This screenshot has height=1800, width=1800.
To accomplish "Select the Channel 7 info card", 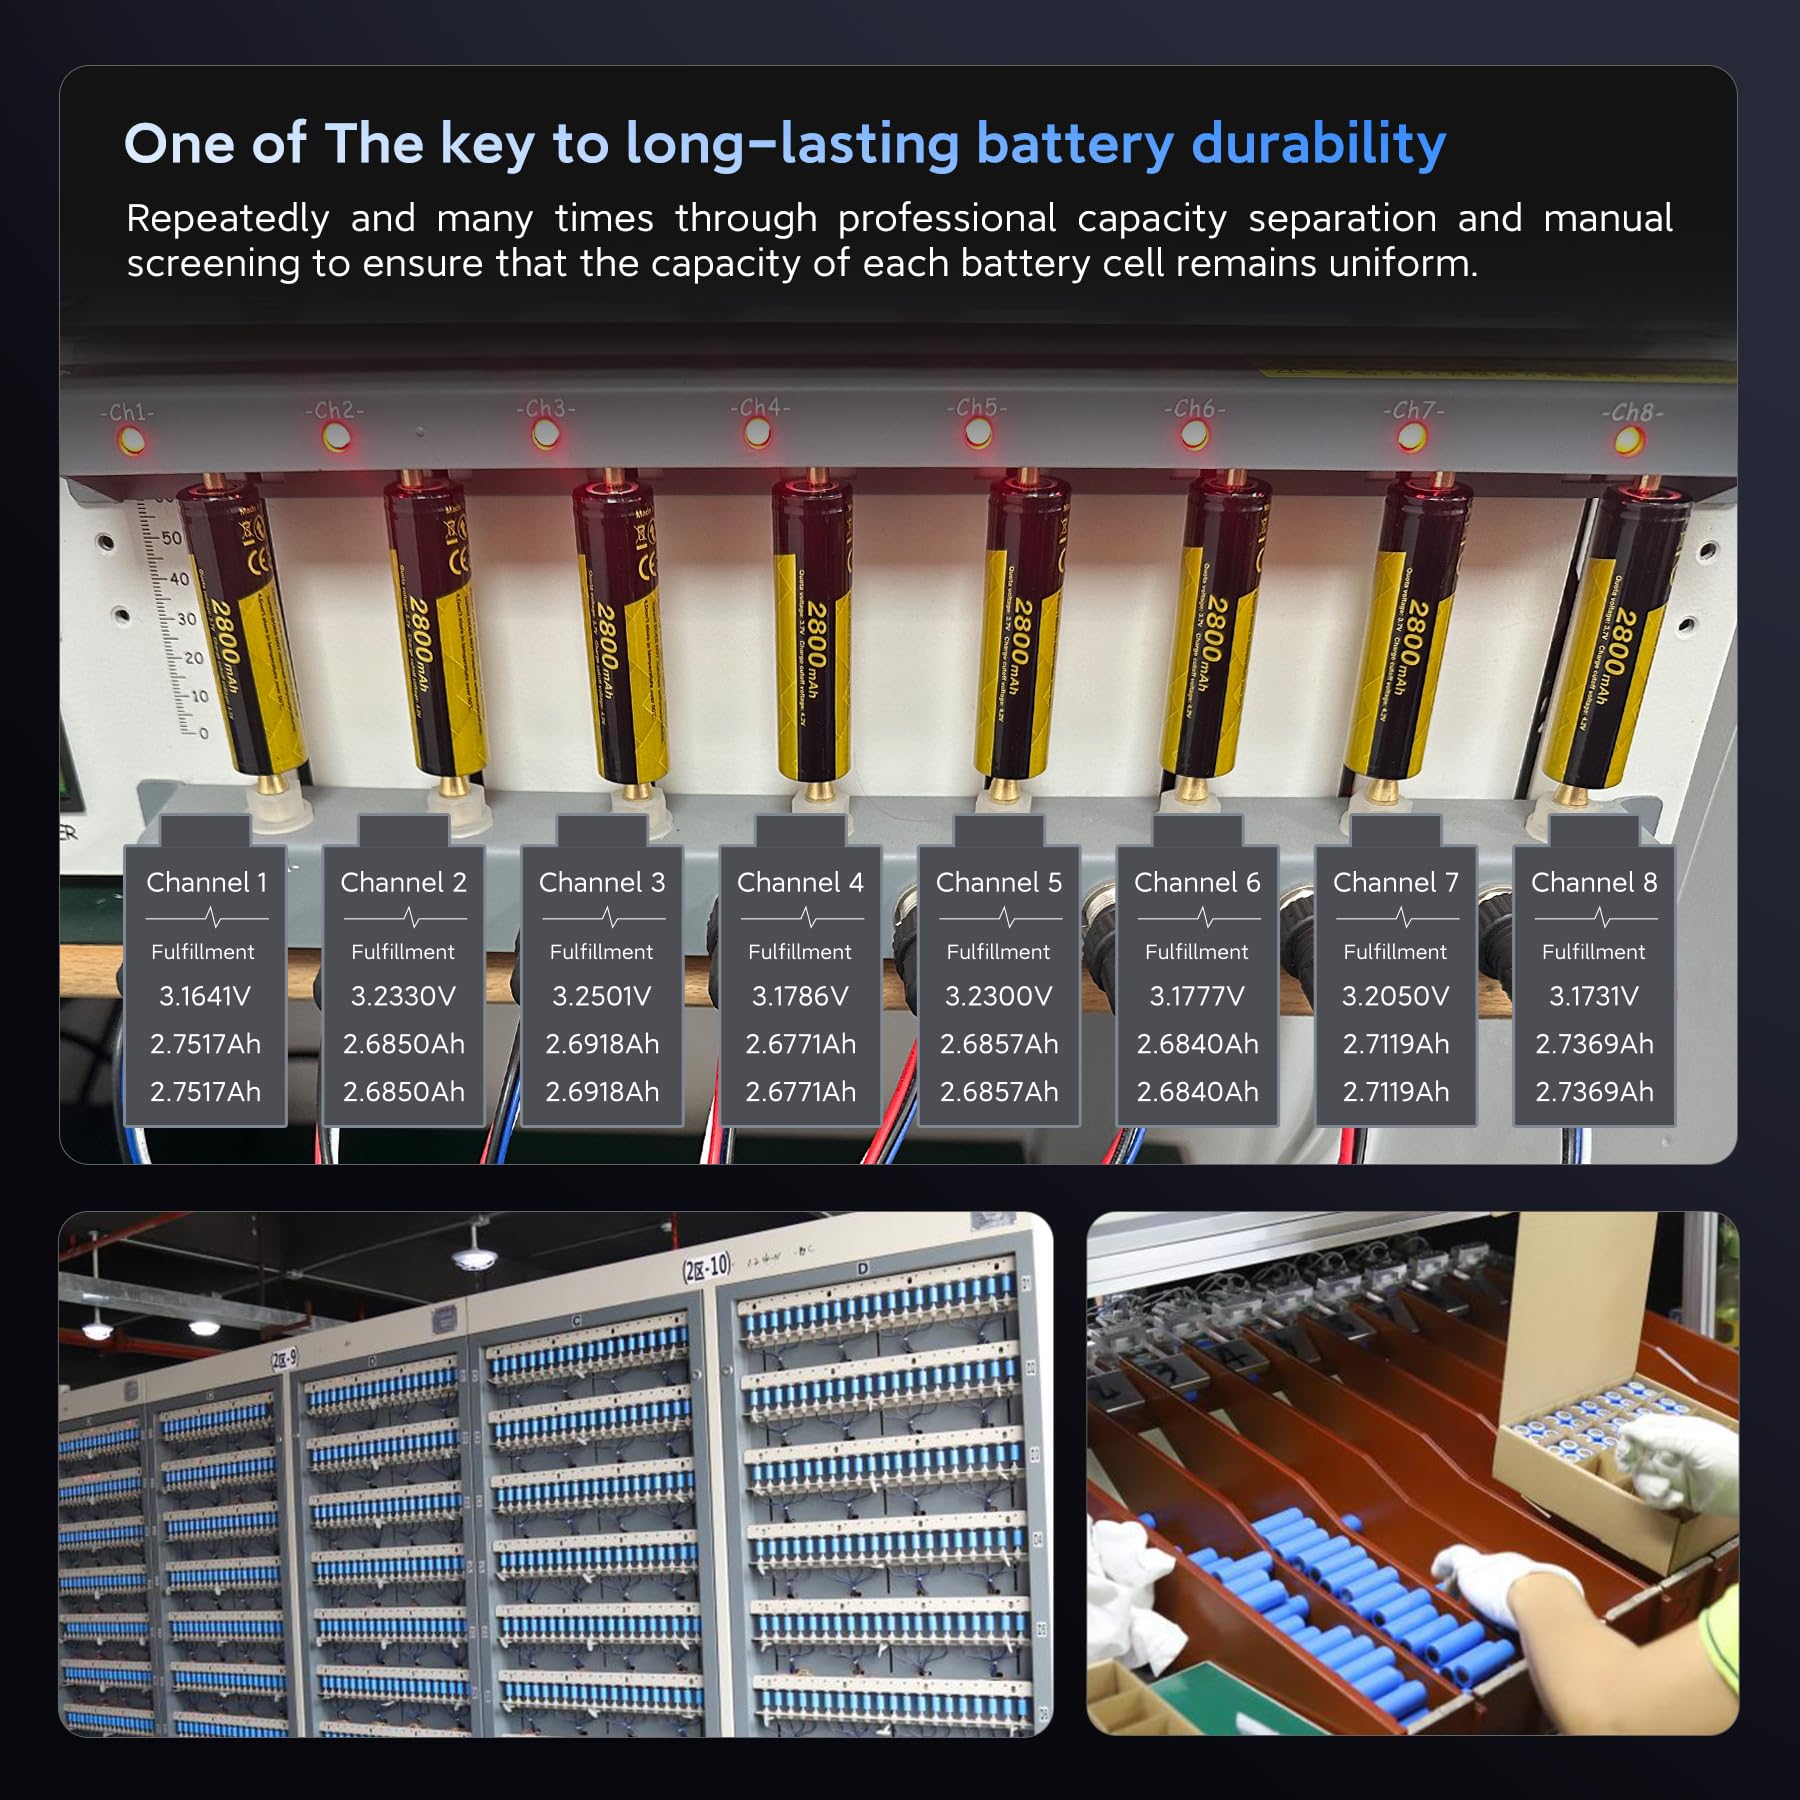I will [x=1396, y=971].
